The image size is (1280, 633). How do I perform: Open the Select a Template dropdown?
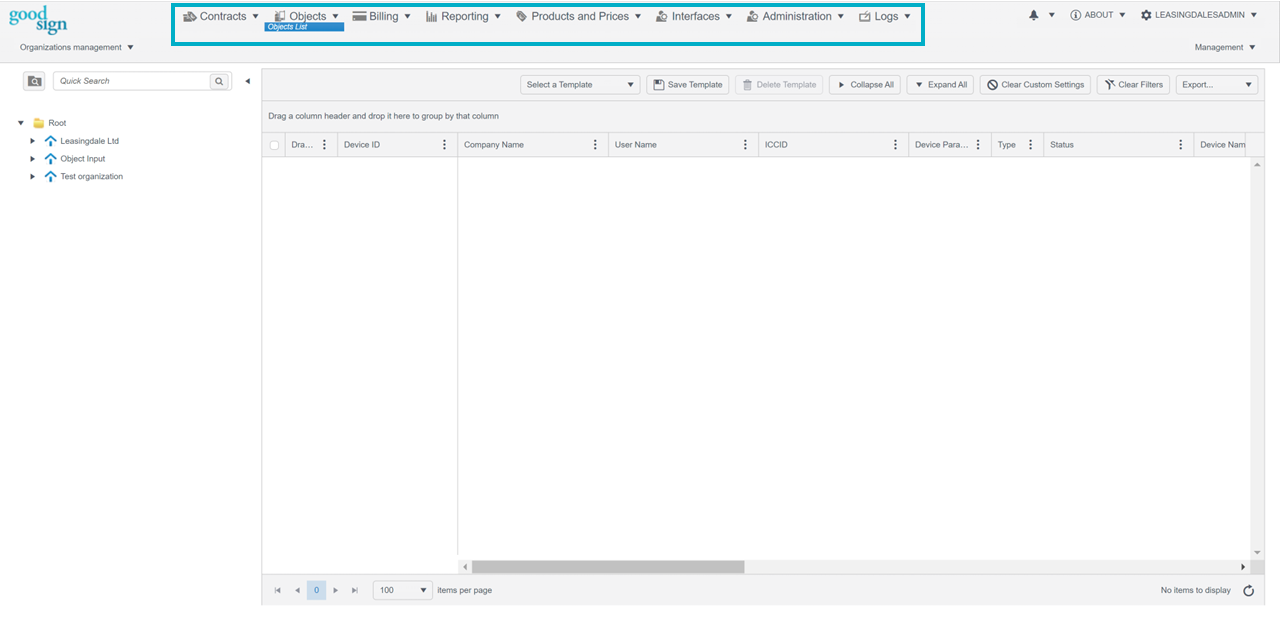pyautogui.click(x=580, y=85)
